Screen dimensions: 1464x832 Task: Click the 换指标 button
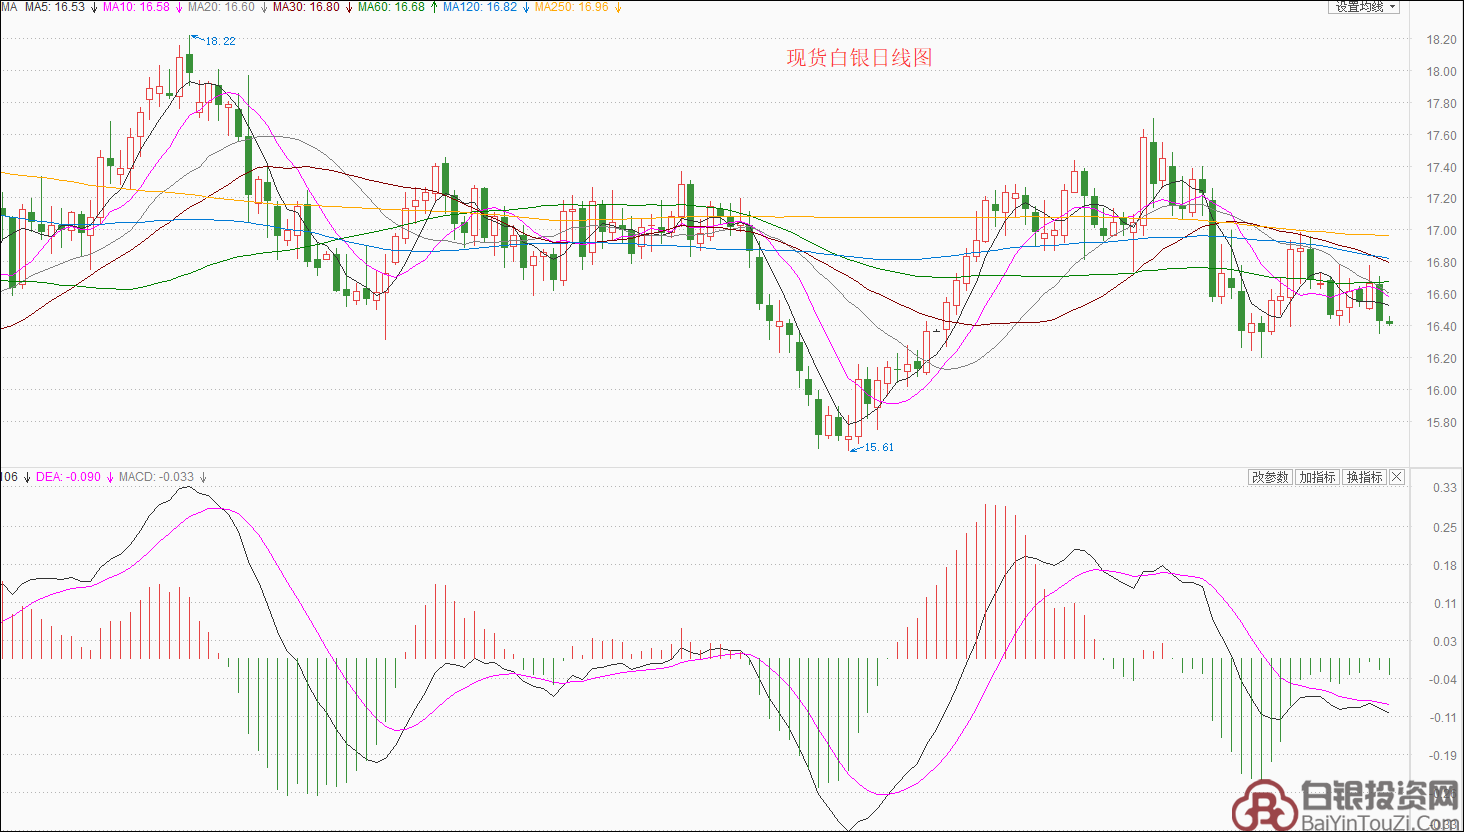click(x=1364, y=478)
